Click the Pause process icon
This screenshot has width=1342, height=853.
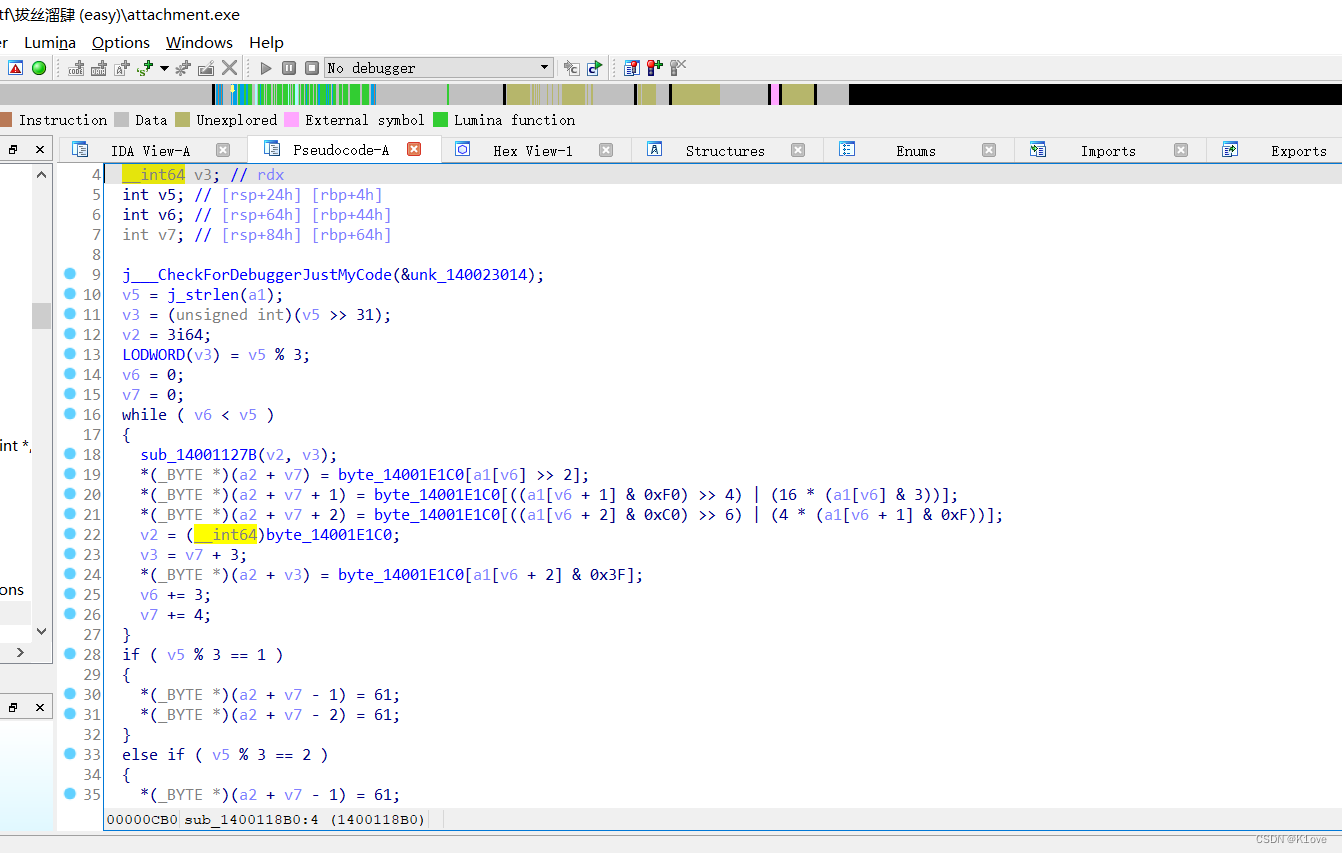[289, 67]
